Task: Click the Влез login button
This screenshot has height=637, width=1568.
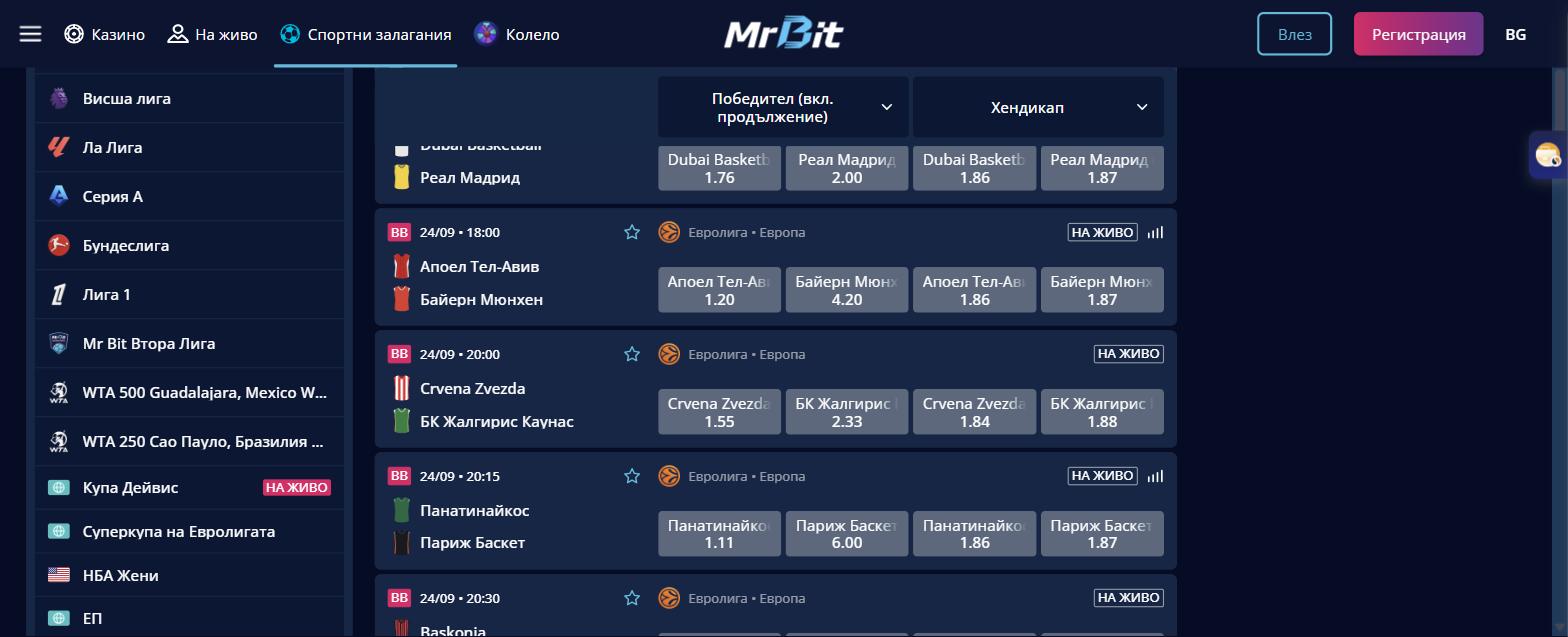Action: pyautogui.click(x=1294, y=34)
